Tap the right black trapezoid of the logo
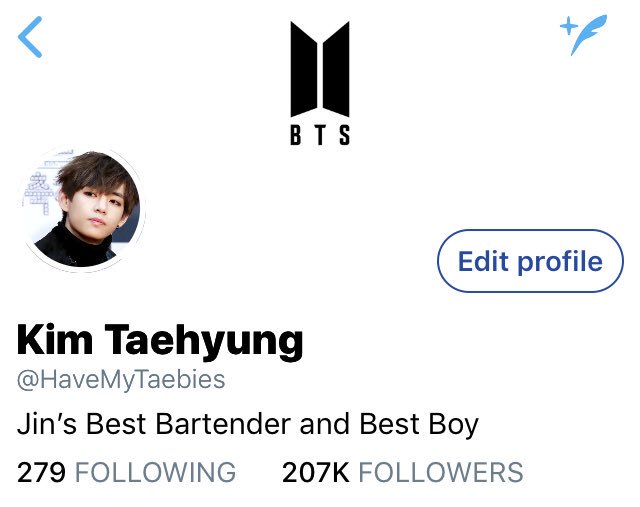The height and width of the screenshot is (507, 640). 336,69
